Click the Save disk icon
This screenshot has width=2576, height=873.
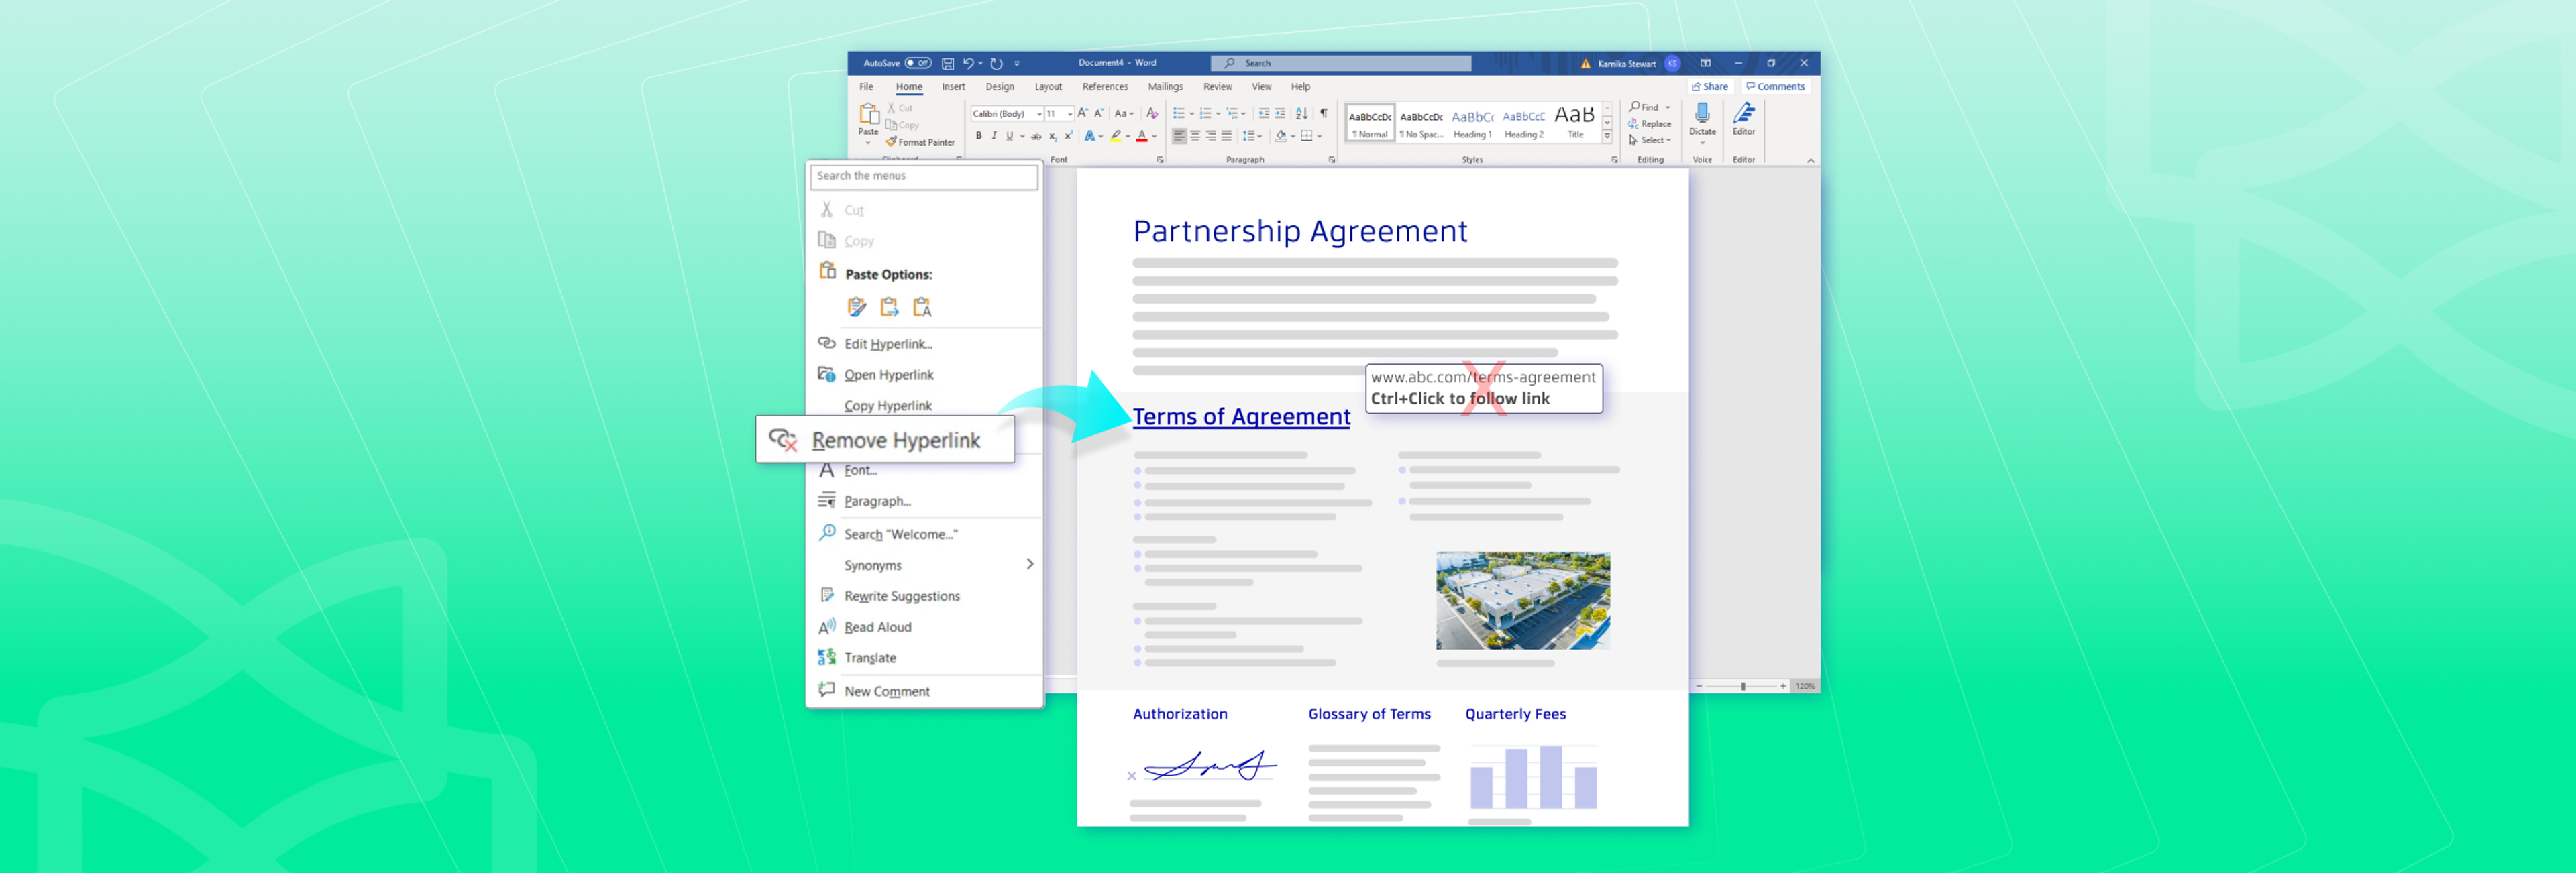coord(947,63)
